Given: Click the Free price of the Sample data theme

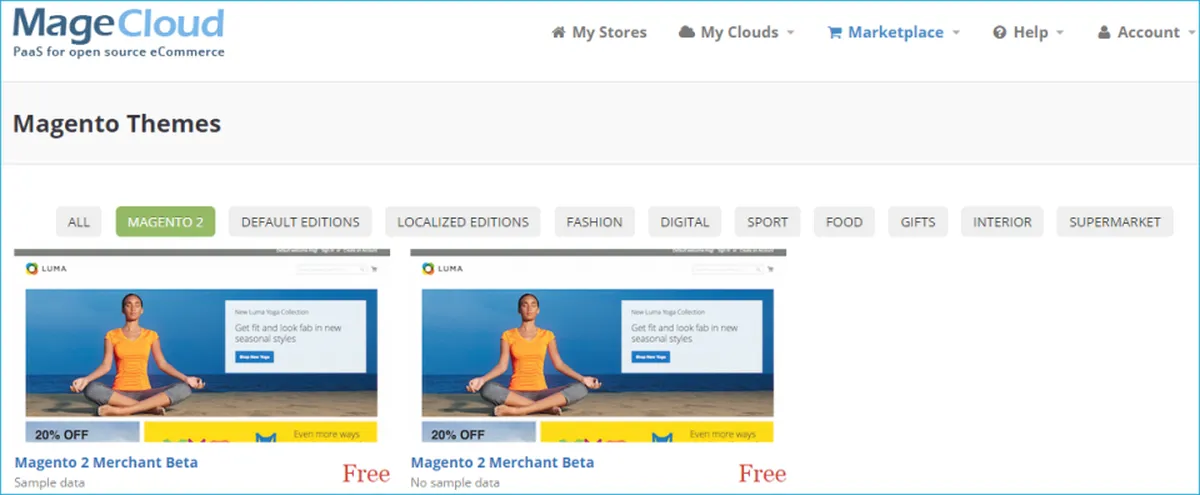Looking at the screenshot, I should click(366, 473).
